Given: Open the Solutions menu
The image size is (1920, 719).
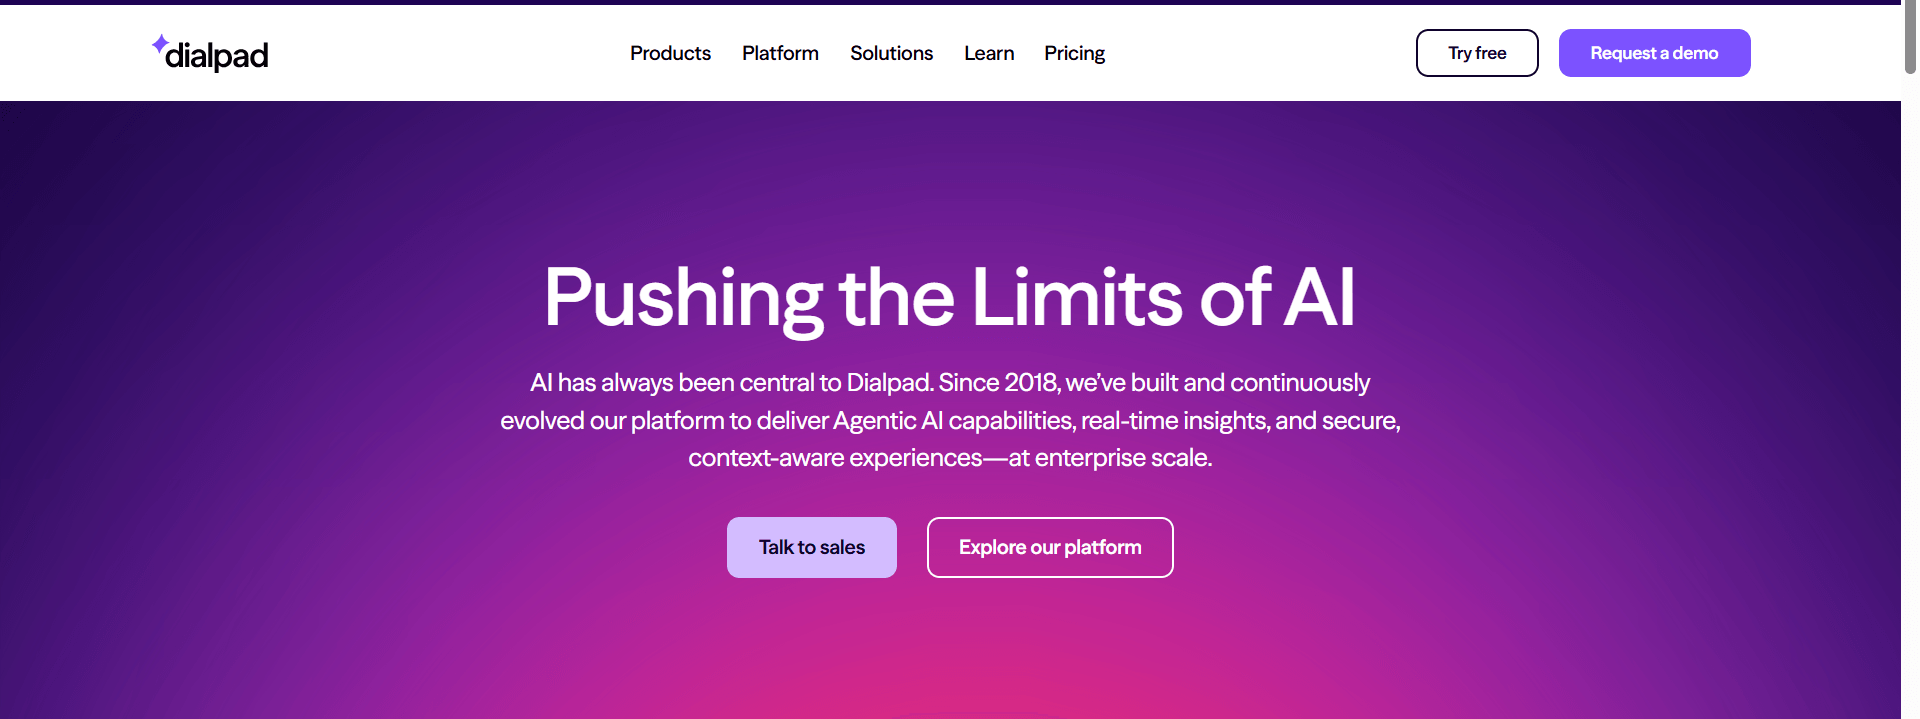Looking at the screenshot, I should pyautogui.click(x=891, y=53).
